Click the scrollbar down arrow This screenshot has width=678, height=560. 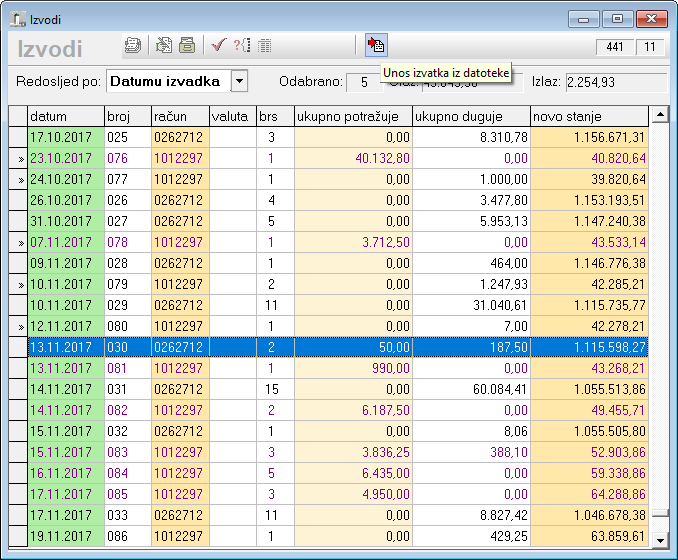pos(660,541)
